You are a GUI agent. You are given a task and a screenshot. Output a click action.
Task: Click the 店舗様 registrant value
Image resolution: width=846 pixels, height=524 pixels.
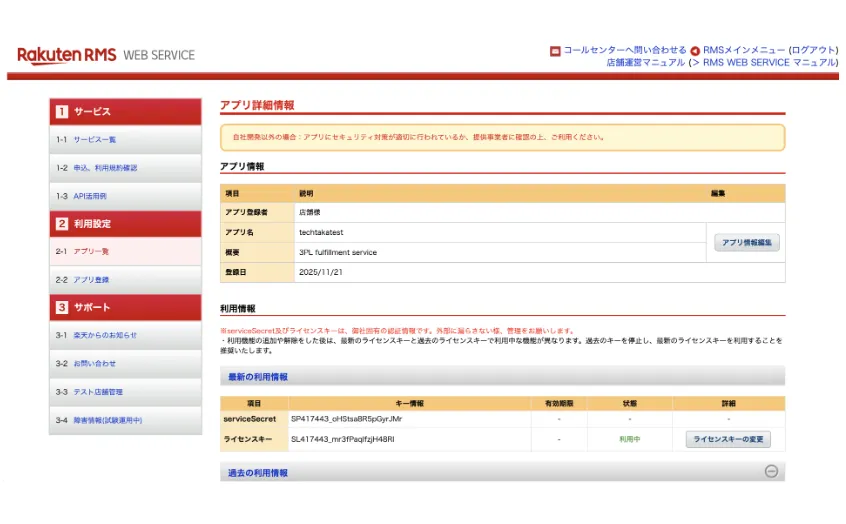tap(310, 212)
